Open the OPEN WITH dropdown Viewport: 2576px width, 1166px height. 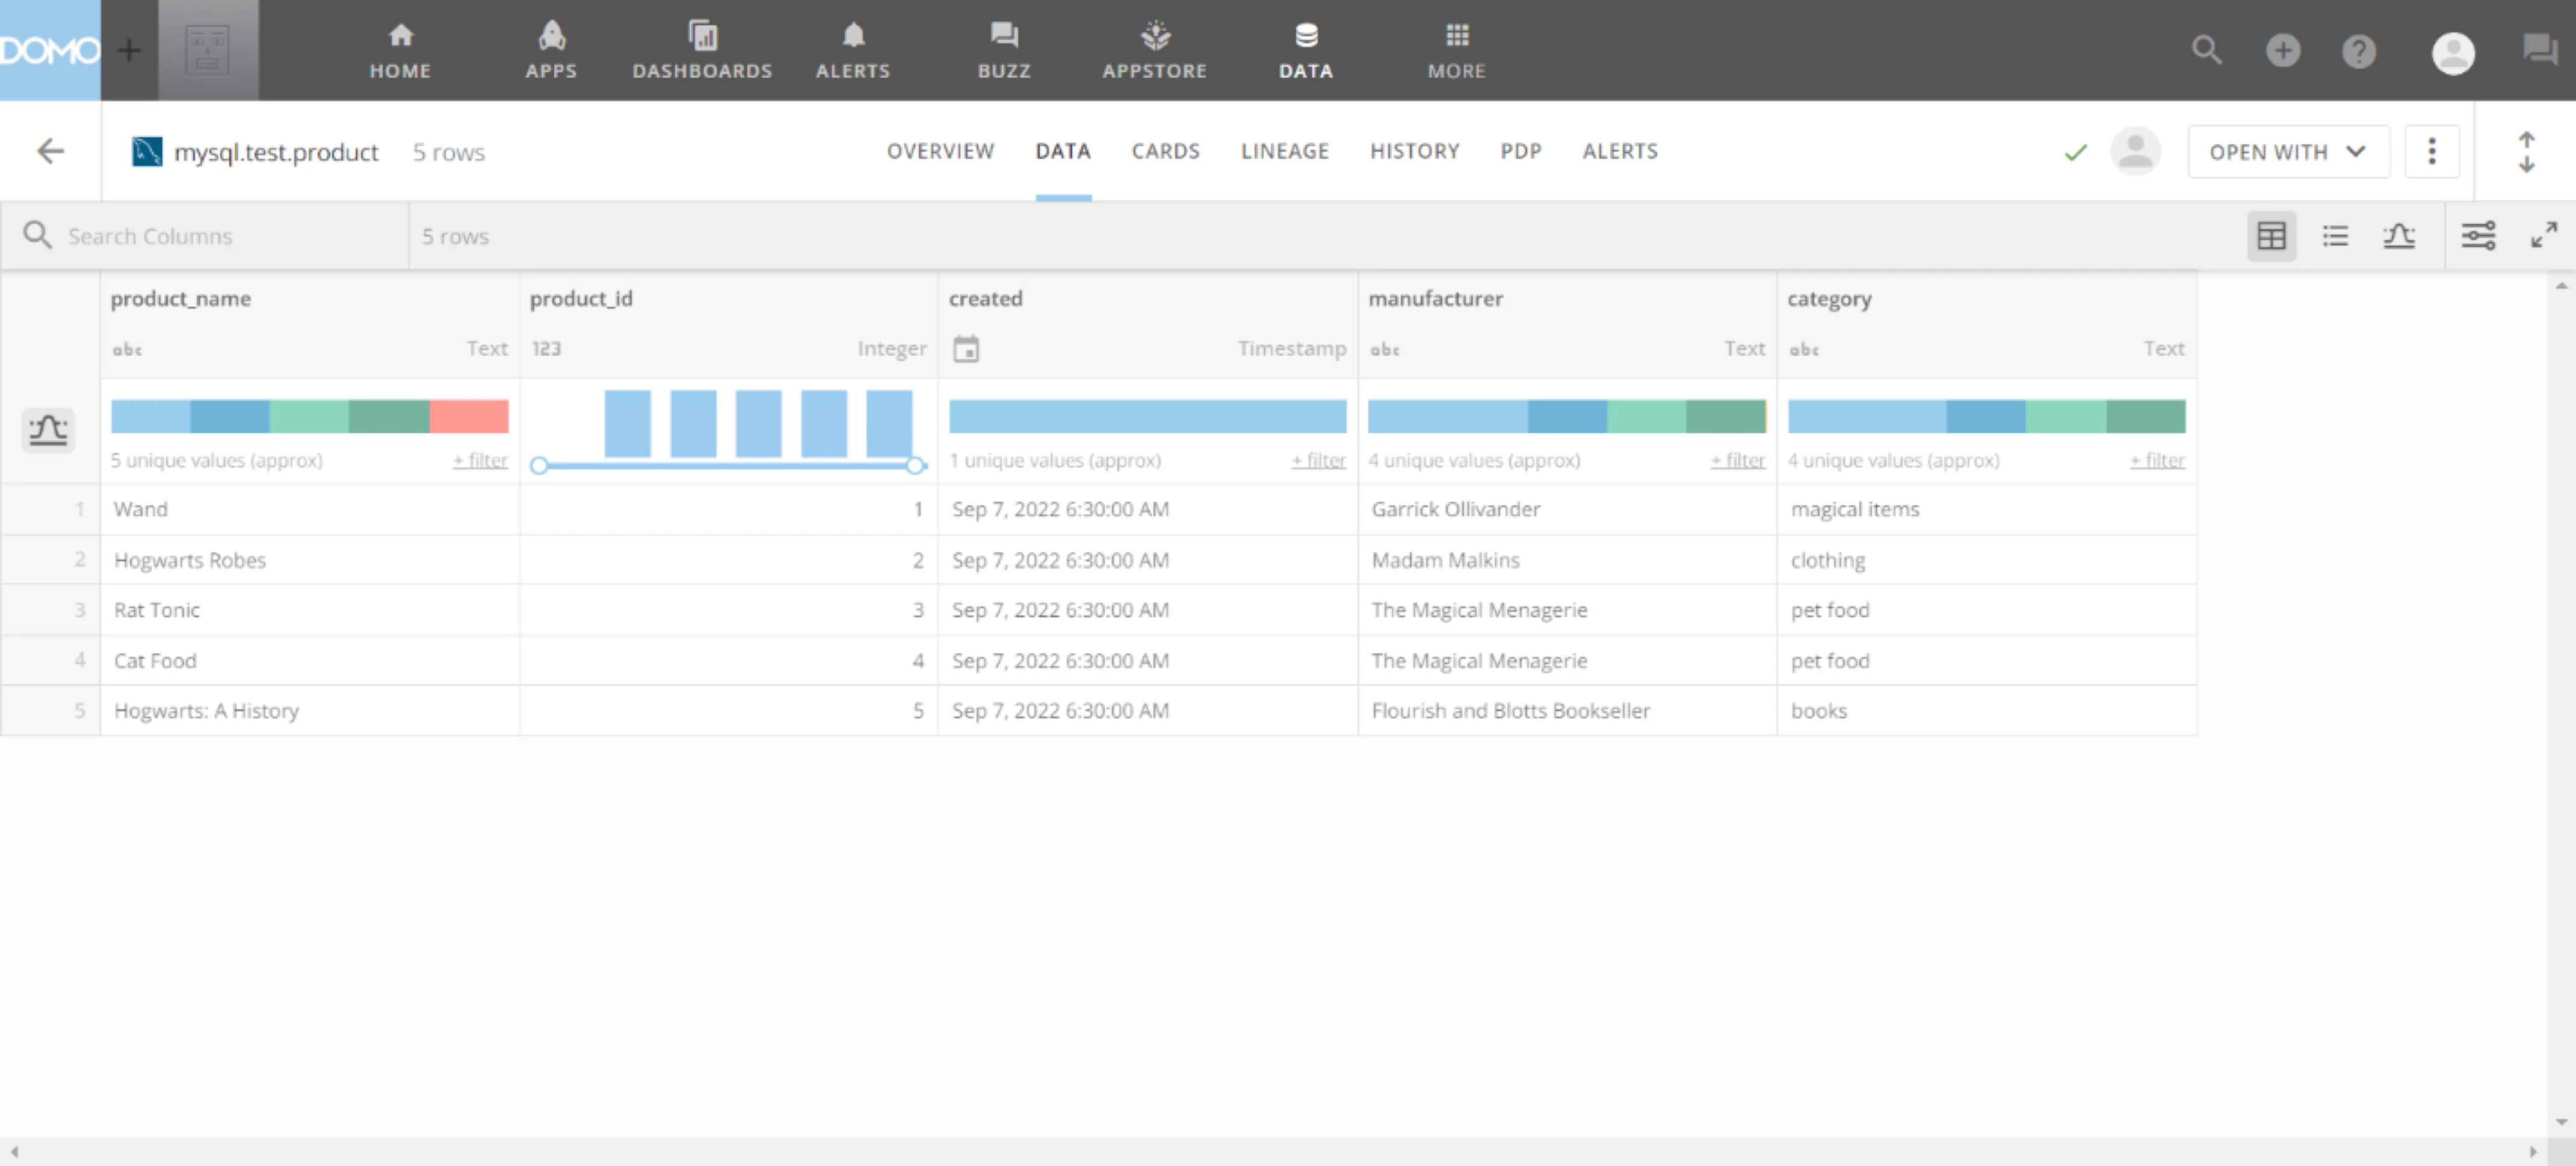[x=2288, y=152]
